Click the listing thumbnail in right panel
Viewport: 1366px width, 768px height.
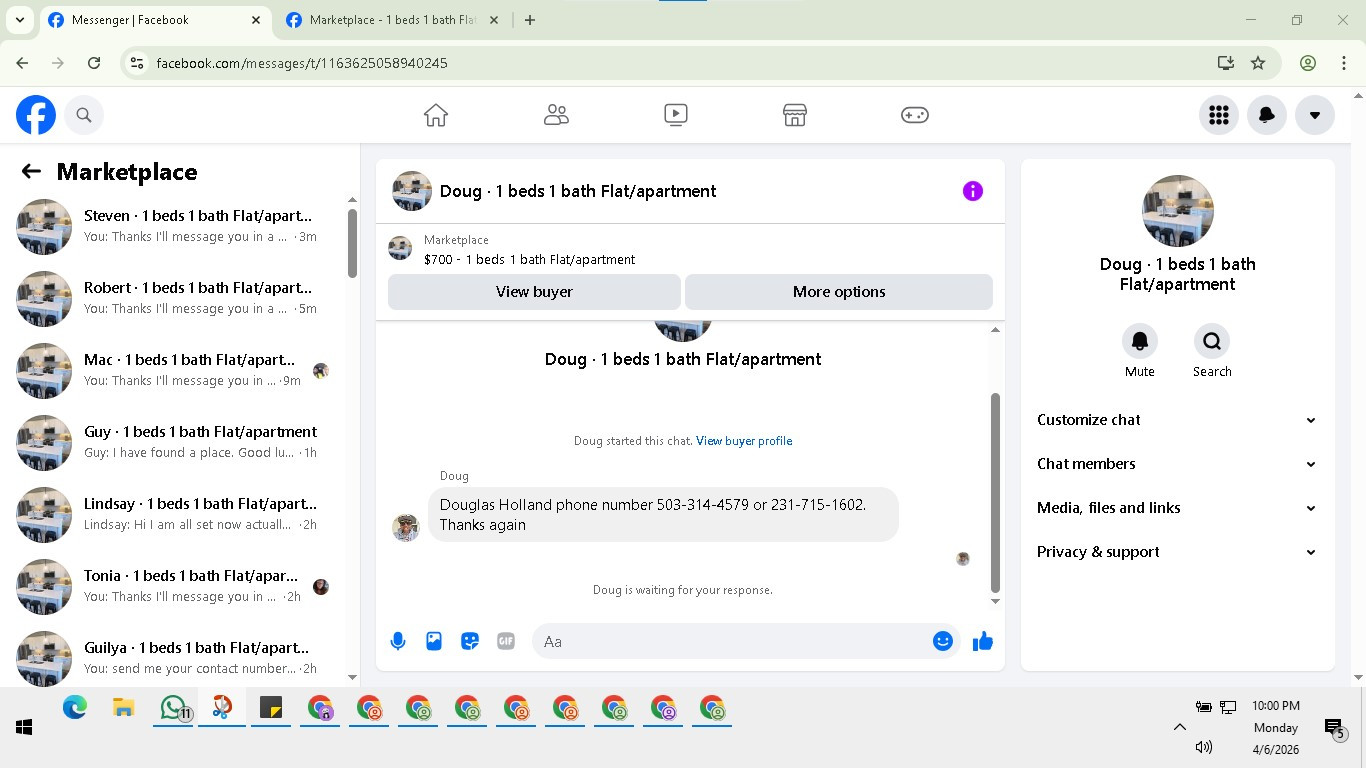[x=1177, y=211]
